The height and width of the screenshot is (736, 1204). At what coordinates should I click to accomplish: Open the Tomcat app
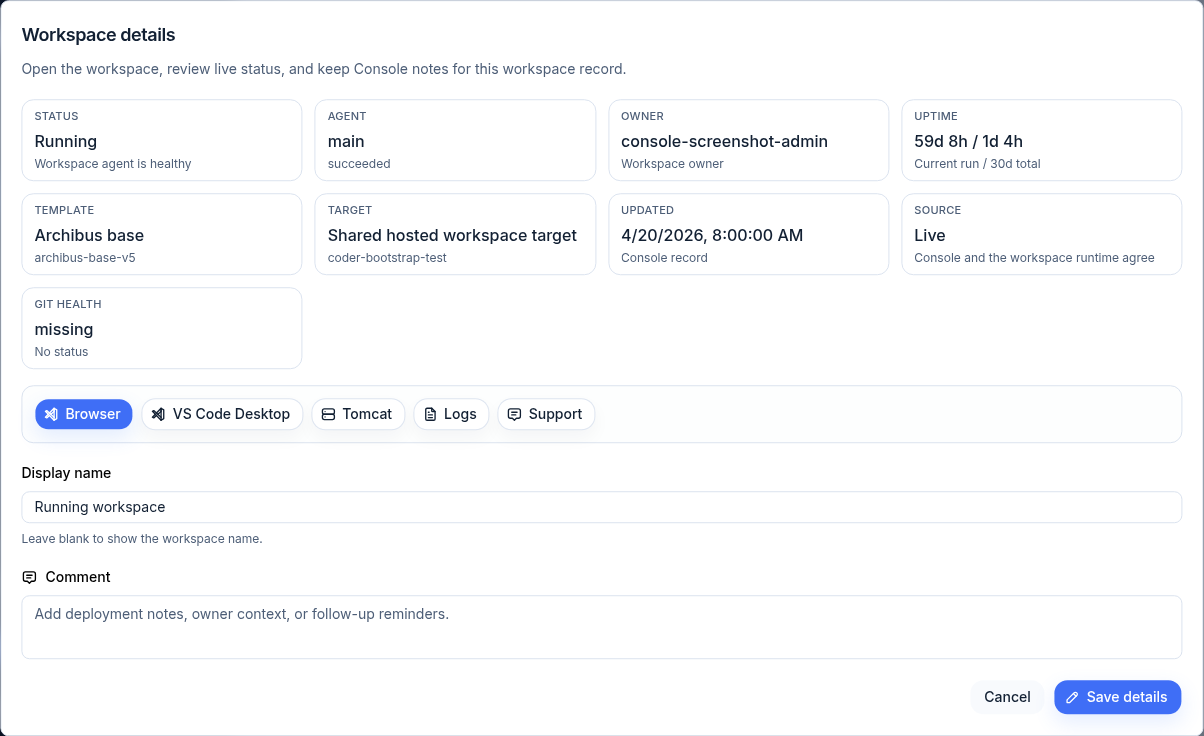click(358, 414)
